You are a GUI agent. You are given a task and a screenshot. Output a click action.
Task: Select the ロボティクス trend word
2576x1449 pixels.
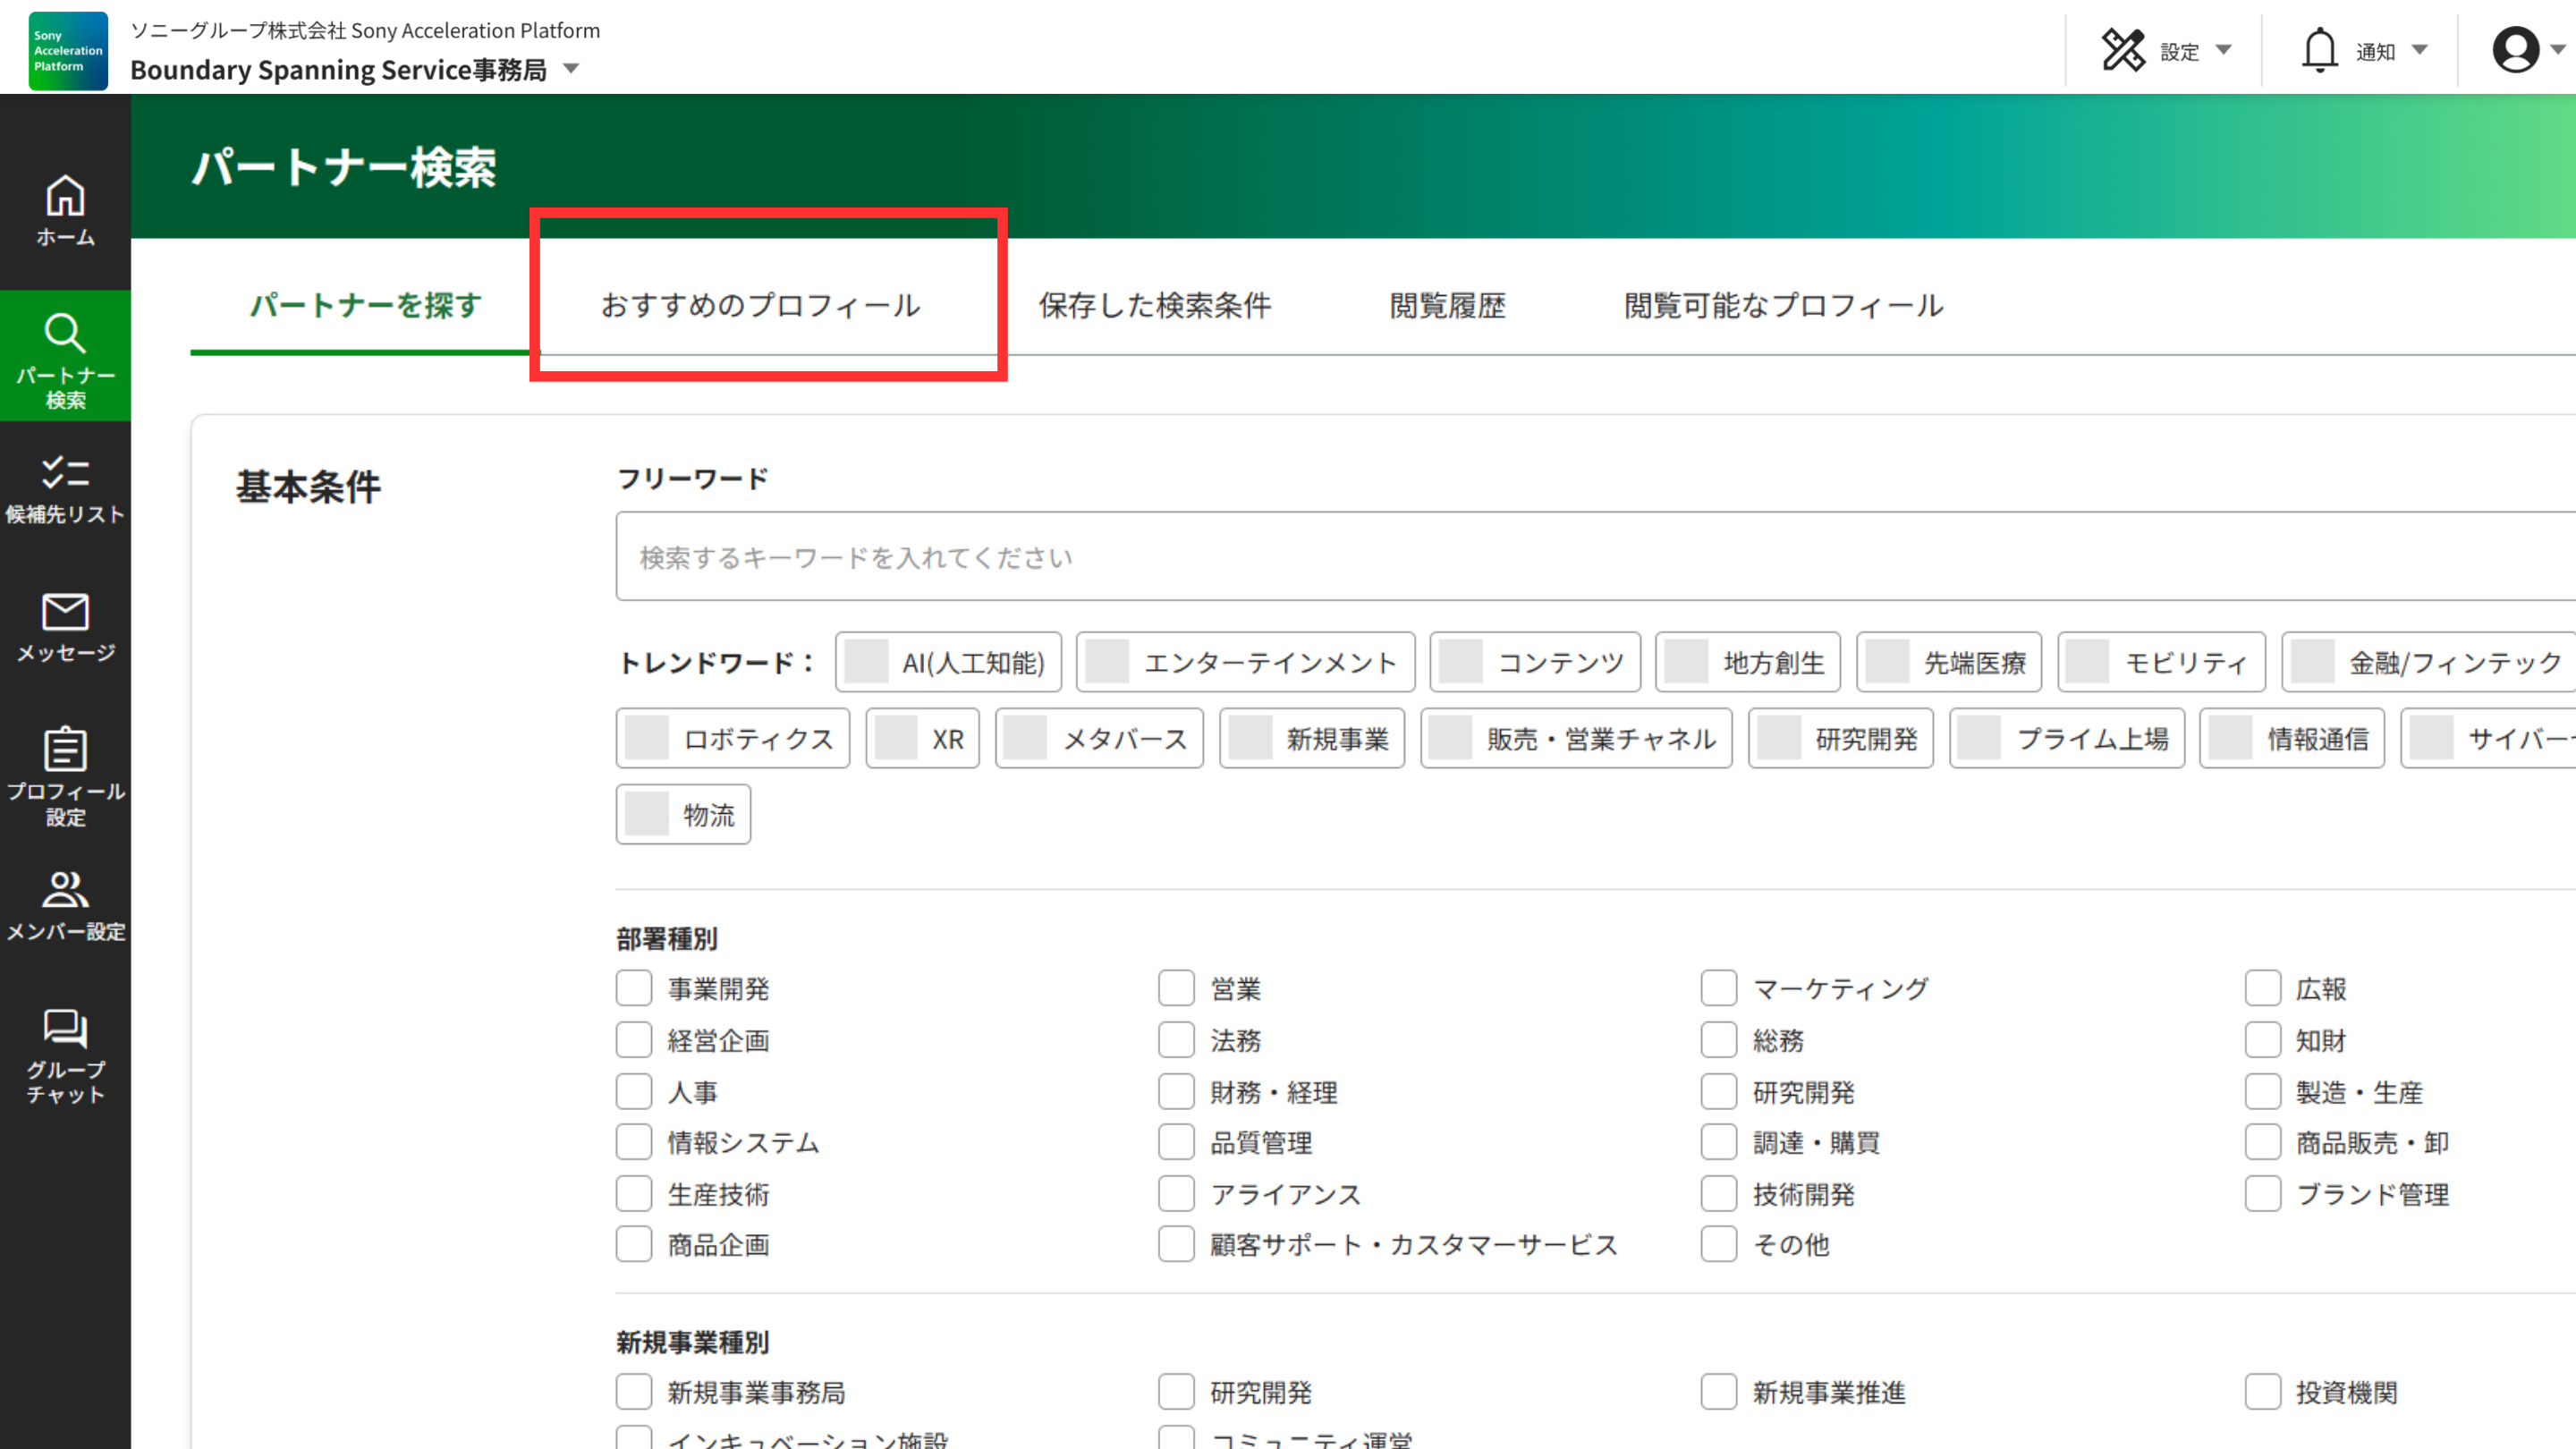pos(733,738)
